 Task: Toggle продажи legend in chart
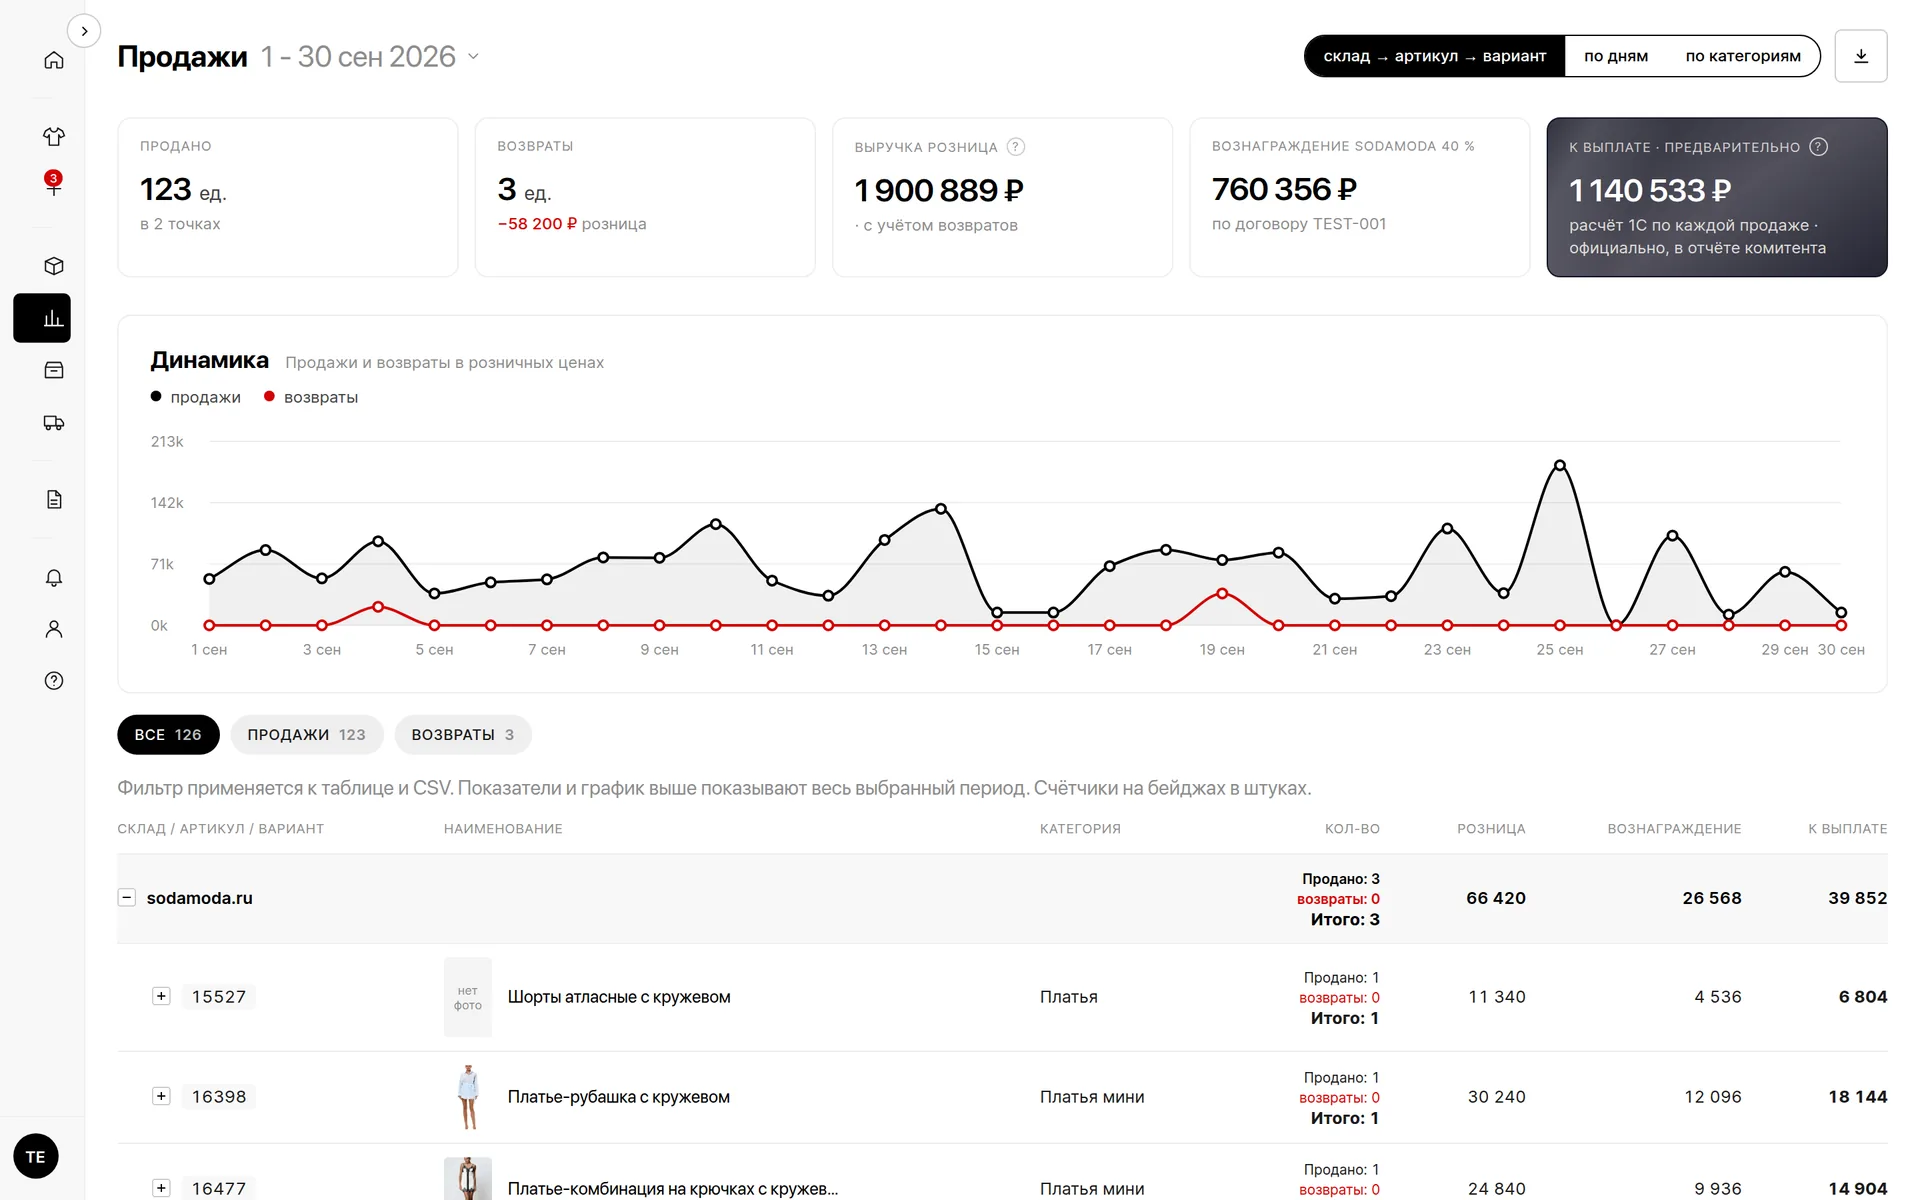coord(196,397)
